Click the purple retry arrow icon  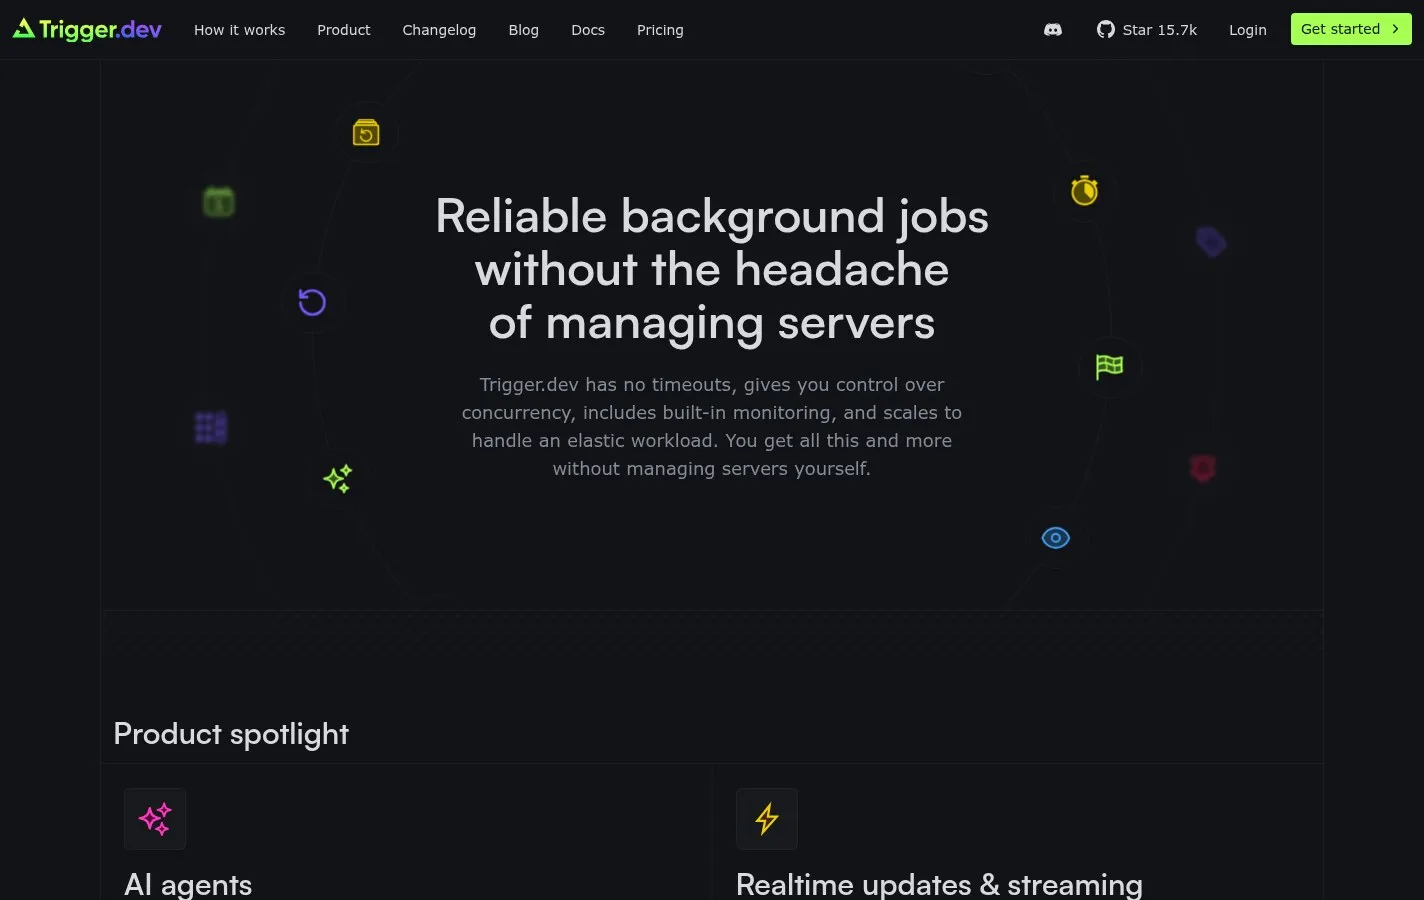[312, 302]
